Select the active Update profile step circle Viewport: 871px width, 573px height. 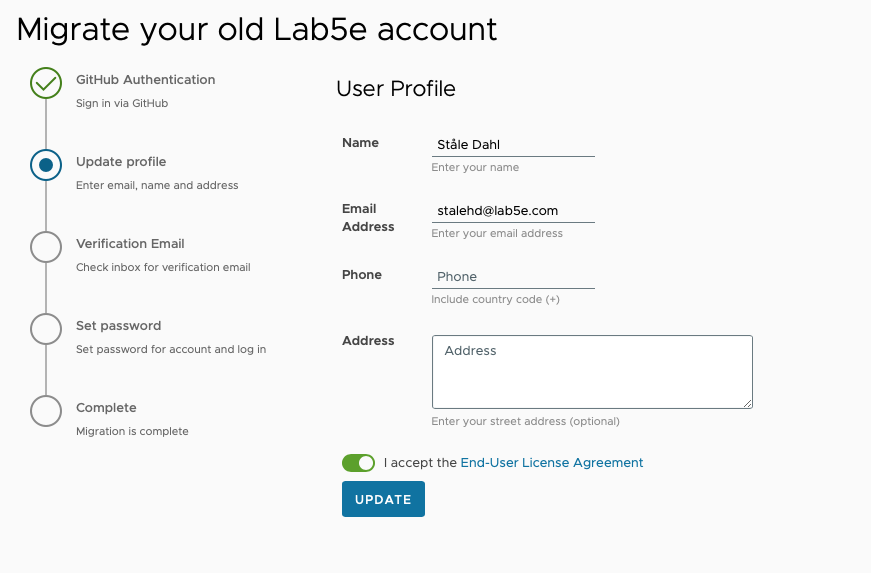[46, 165]
